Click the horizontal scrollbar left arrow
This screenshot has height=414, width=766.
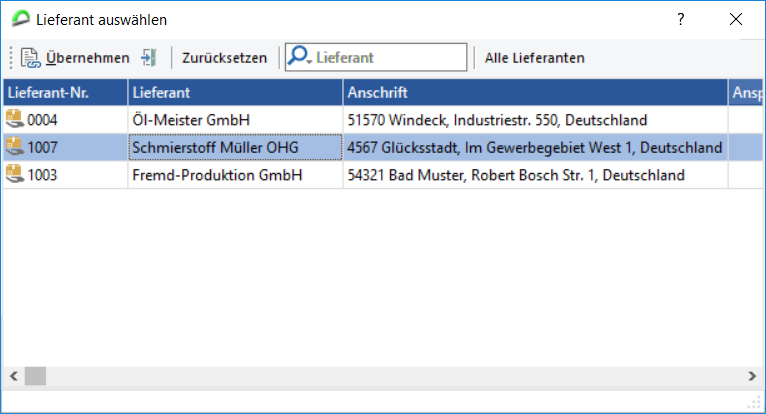click(14, 376)
